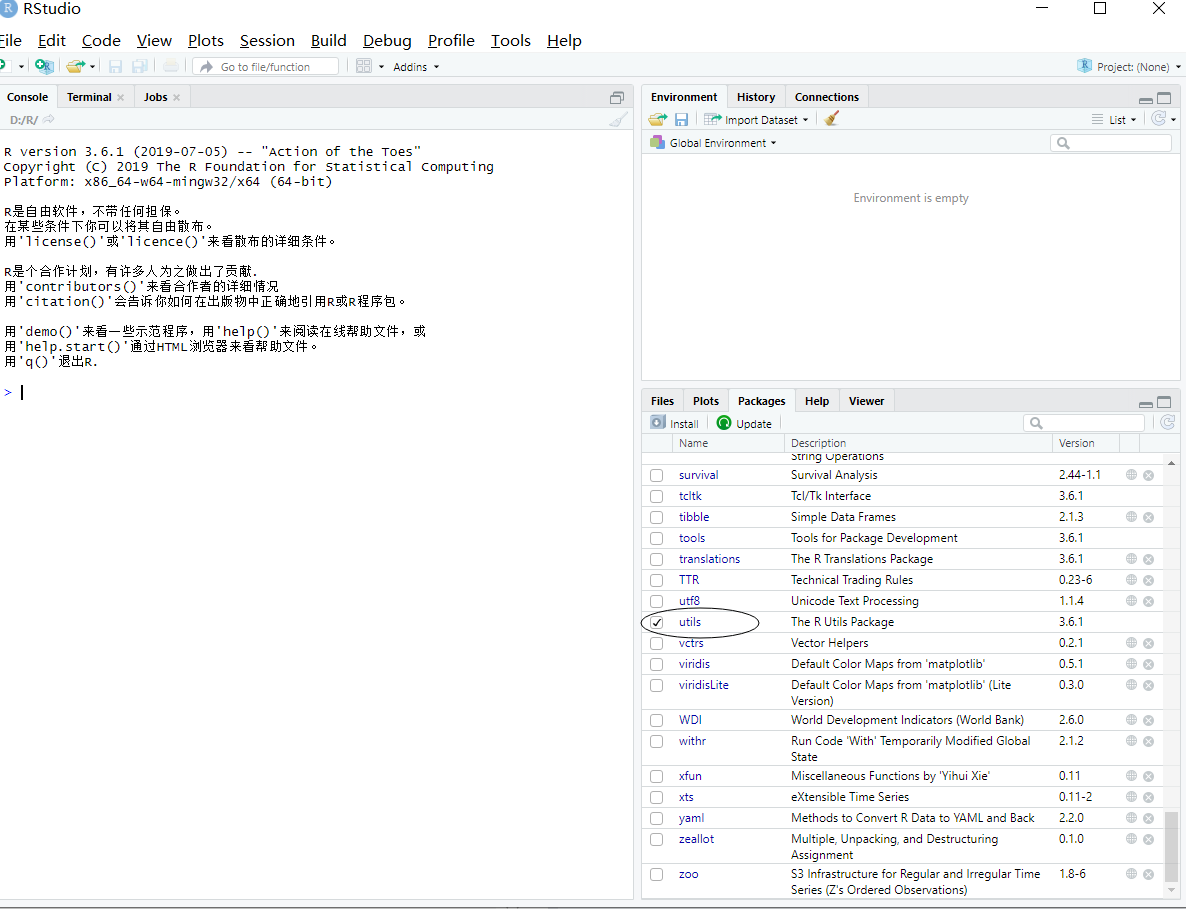Open the Plots menu in menu bar

click(206, 41)
